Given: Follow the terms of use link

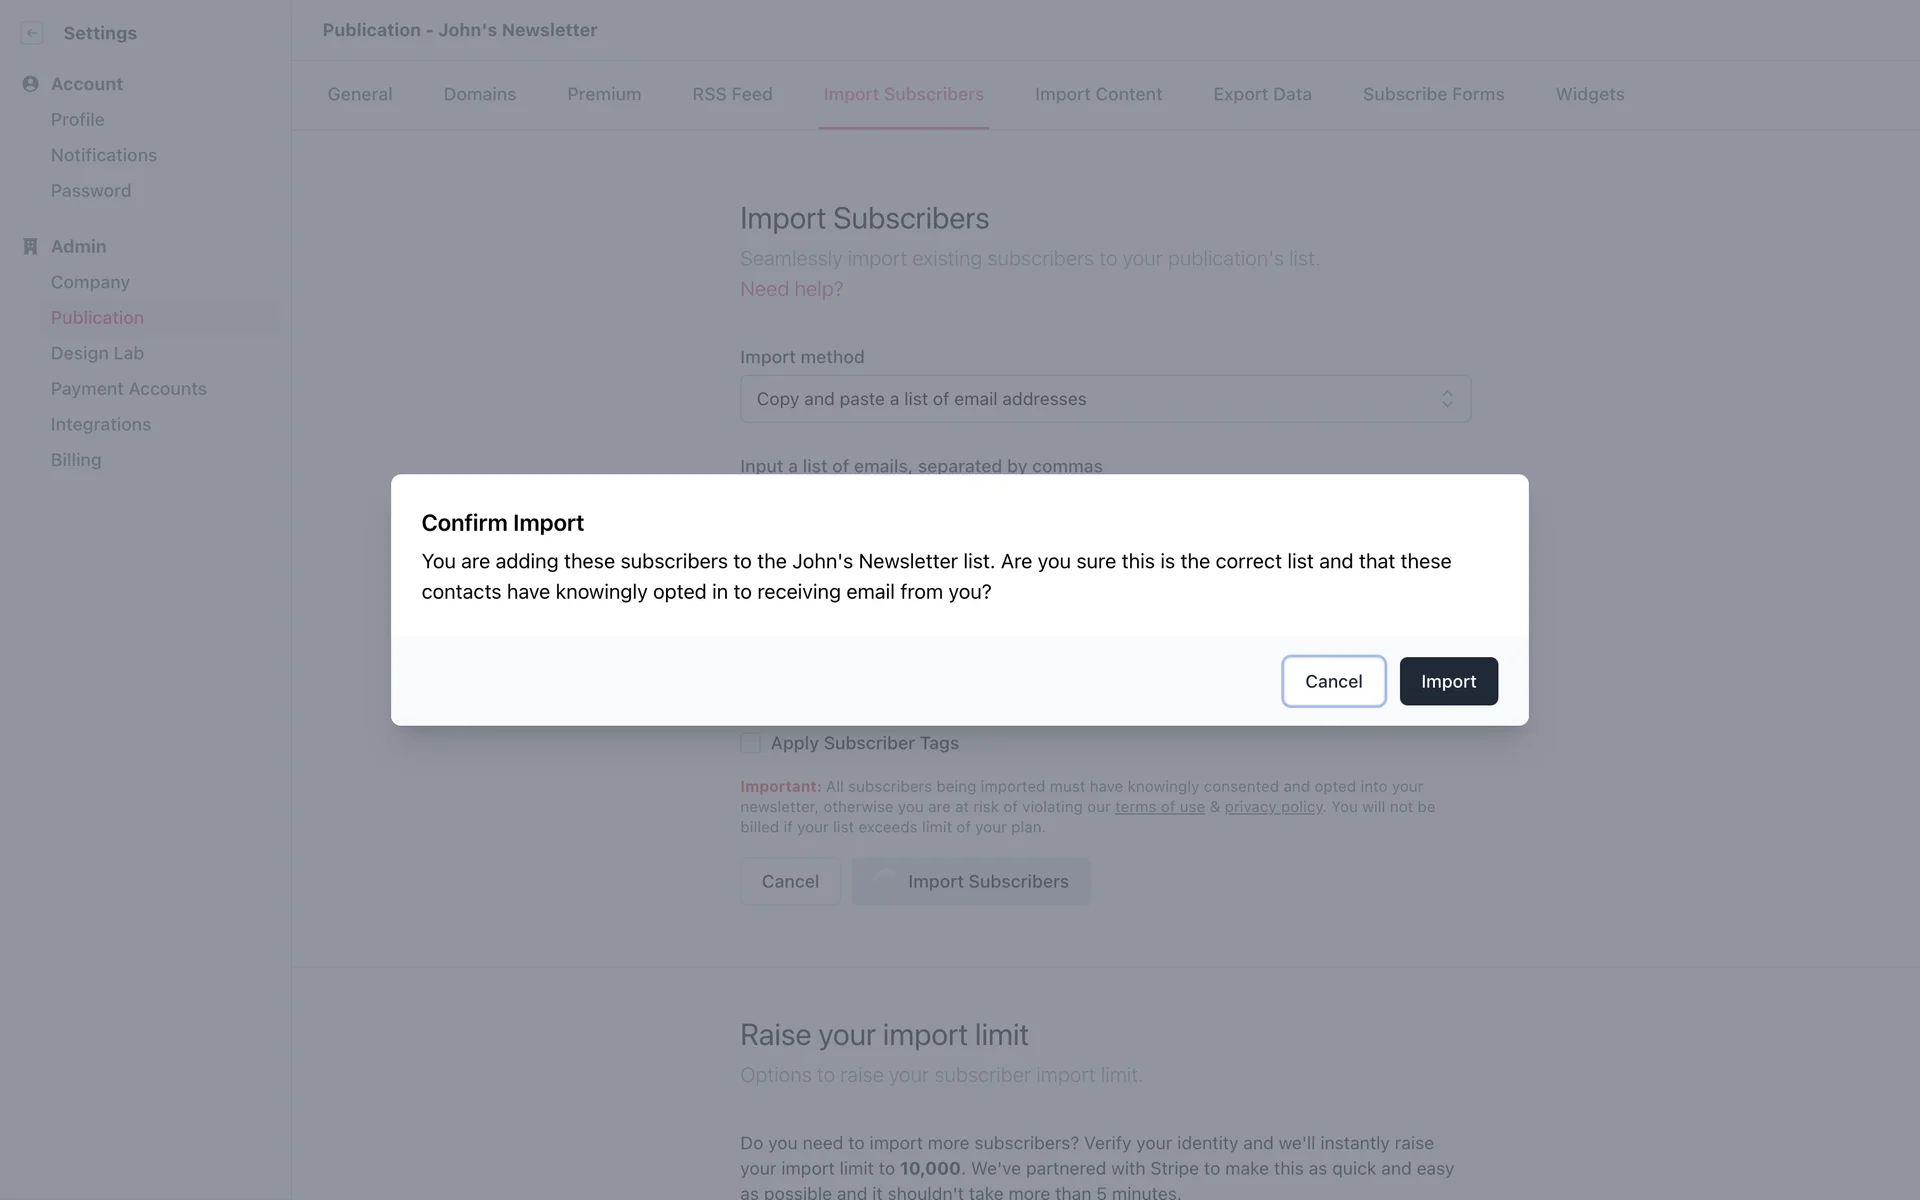Looking at the screenshot, I should point(1159,807).
